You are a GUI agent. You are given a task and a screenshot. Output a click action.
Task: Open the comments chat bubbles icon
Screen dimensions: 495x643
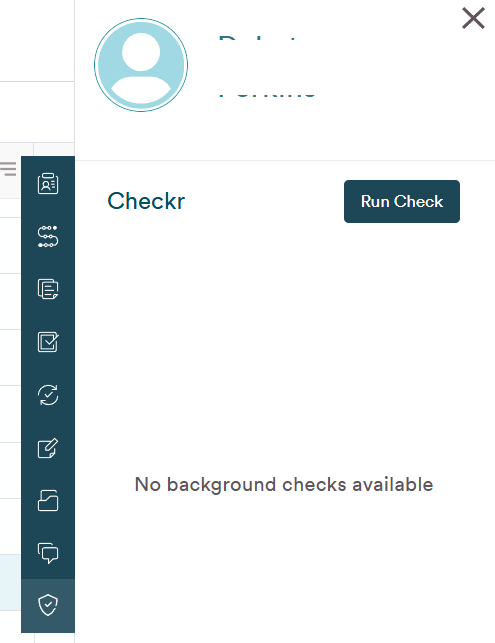click(48, 553)
